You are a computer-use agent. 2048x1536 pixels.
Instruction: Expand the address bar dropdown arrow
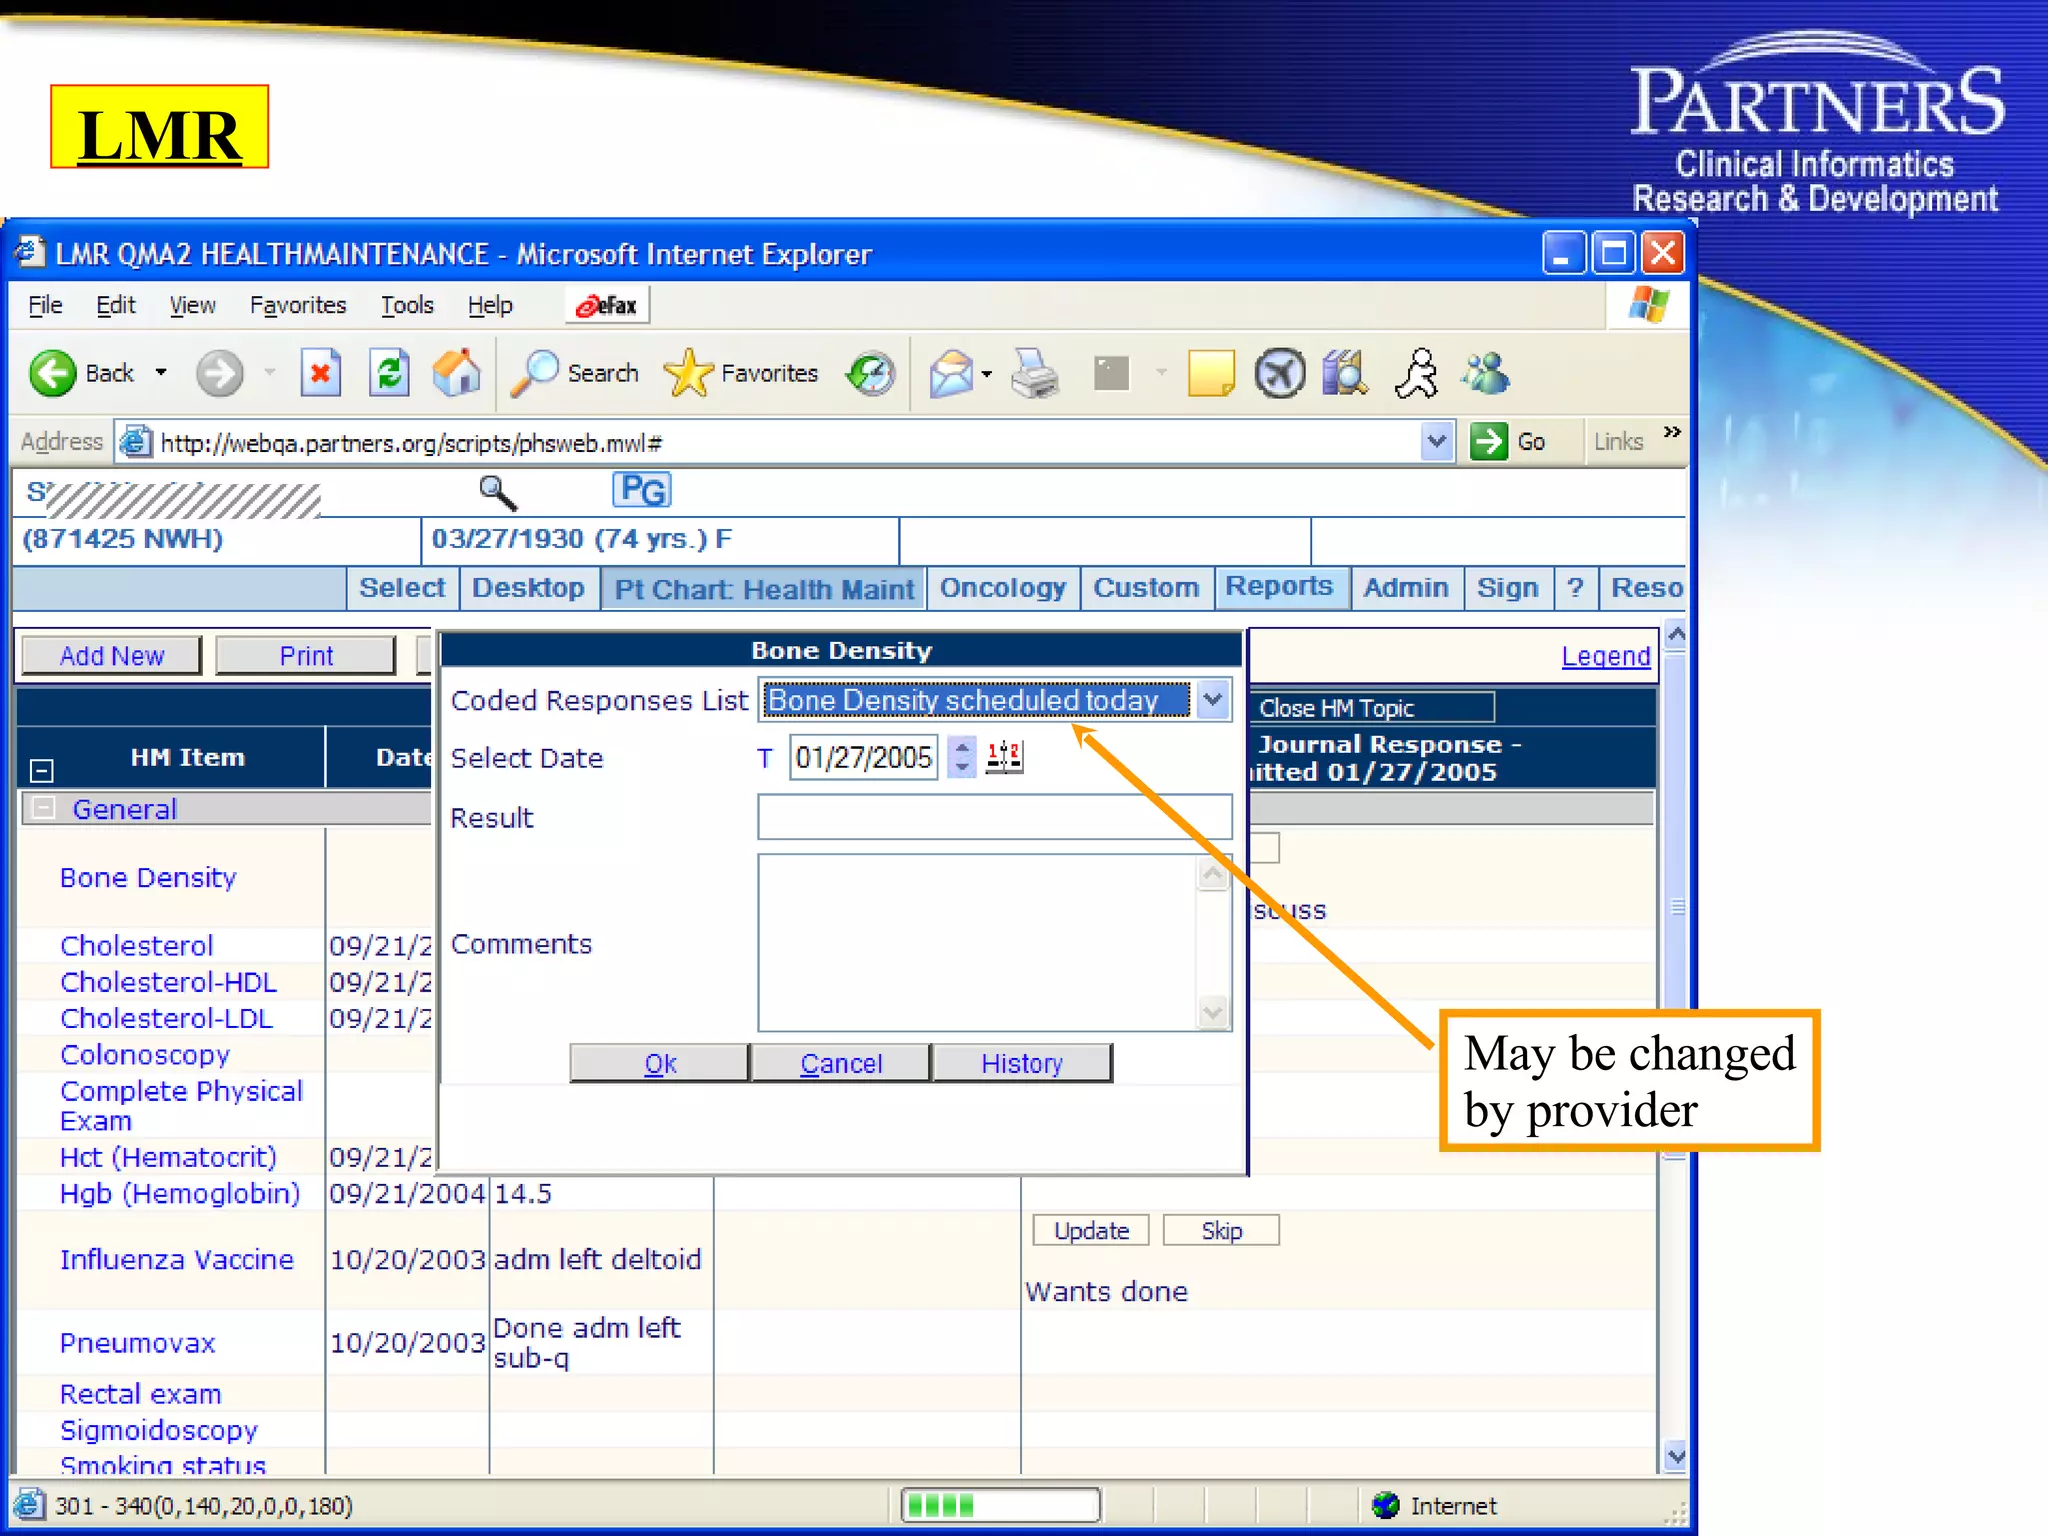pos(1436,441)
